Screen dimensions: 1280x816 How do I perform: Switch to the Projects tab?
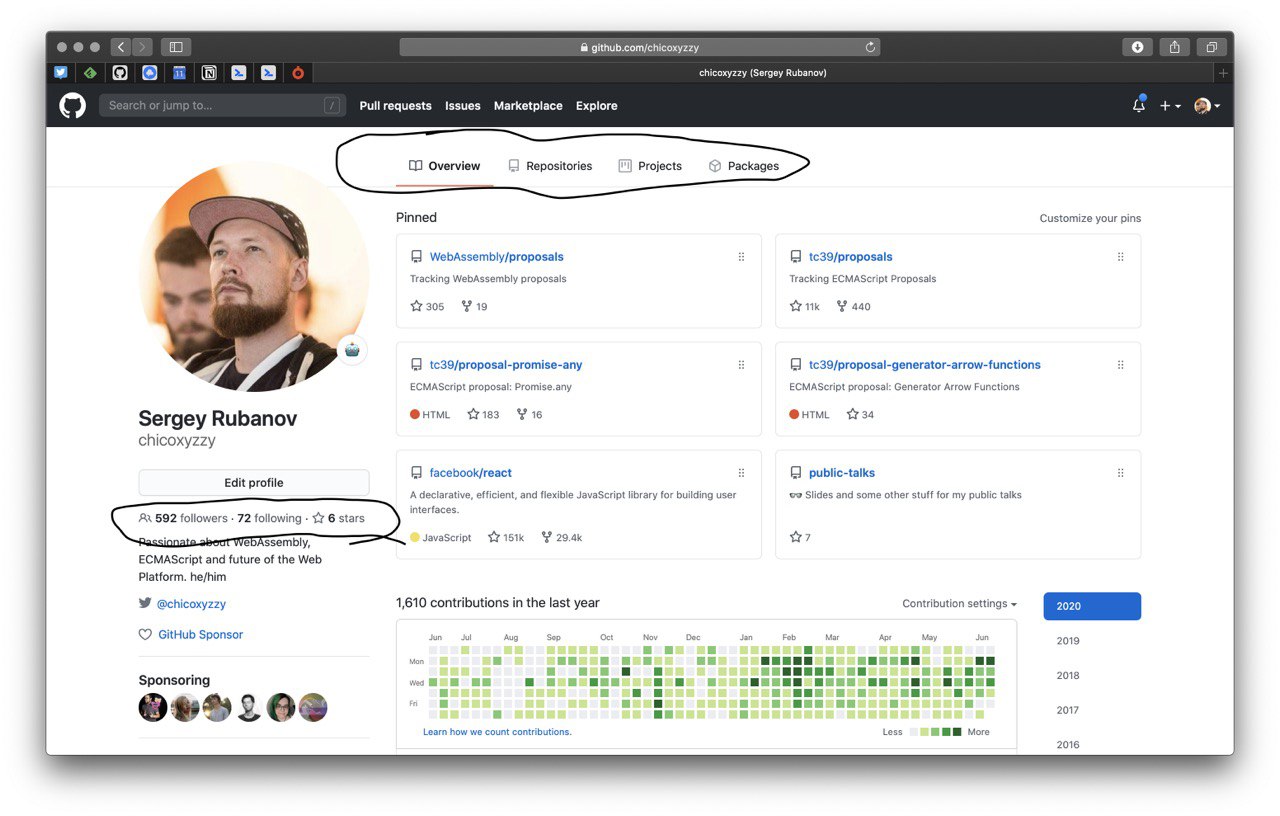[x=650, y=166]
